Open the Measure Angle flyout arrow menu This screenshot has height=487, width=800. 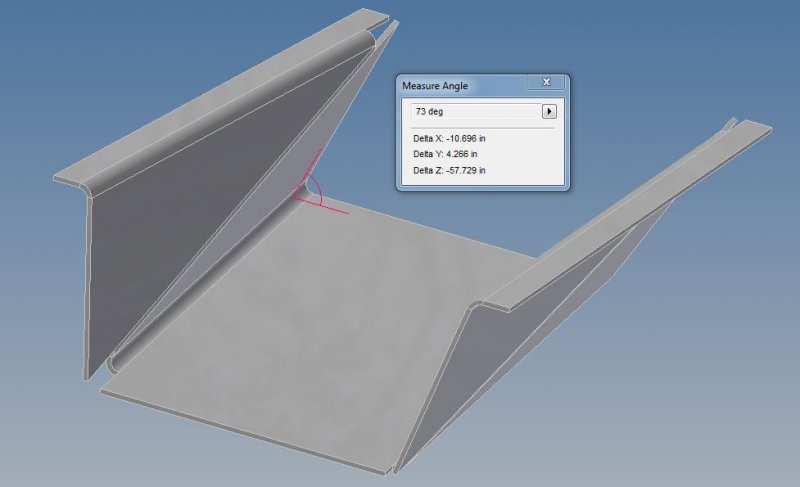[549, 111]
